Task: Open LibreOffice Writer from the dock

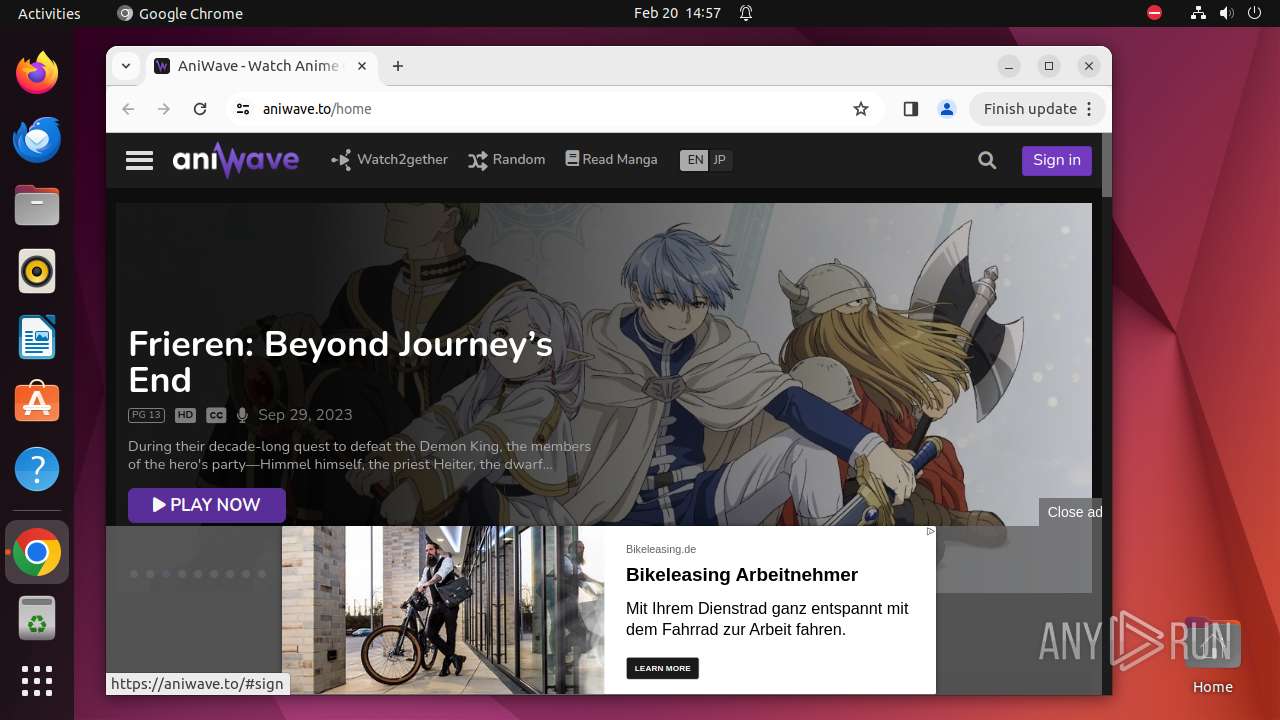Action: pos(37,337)
